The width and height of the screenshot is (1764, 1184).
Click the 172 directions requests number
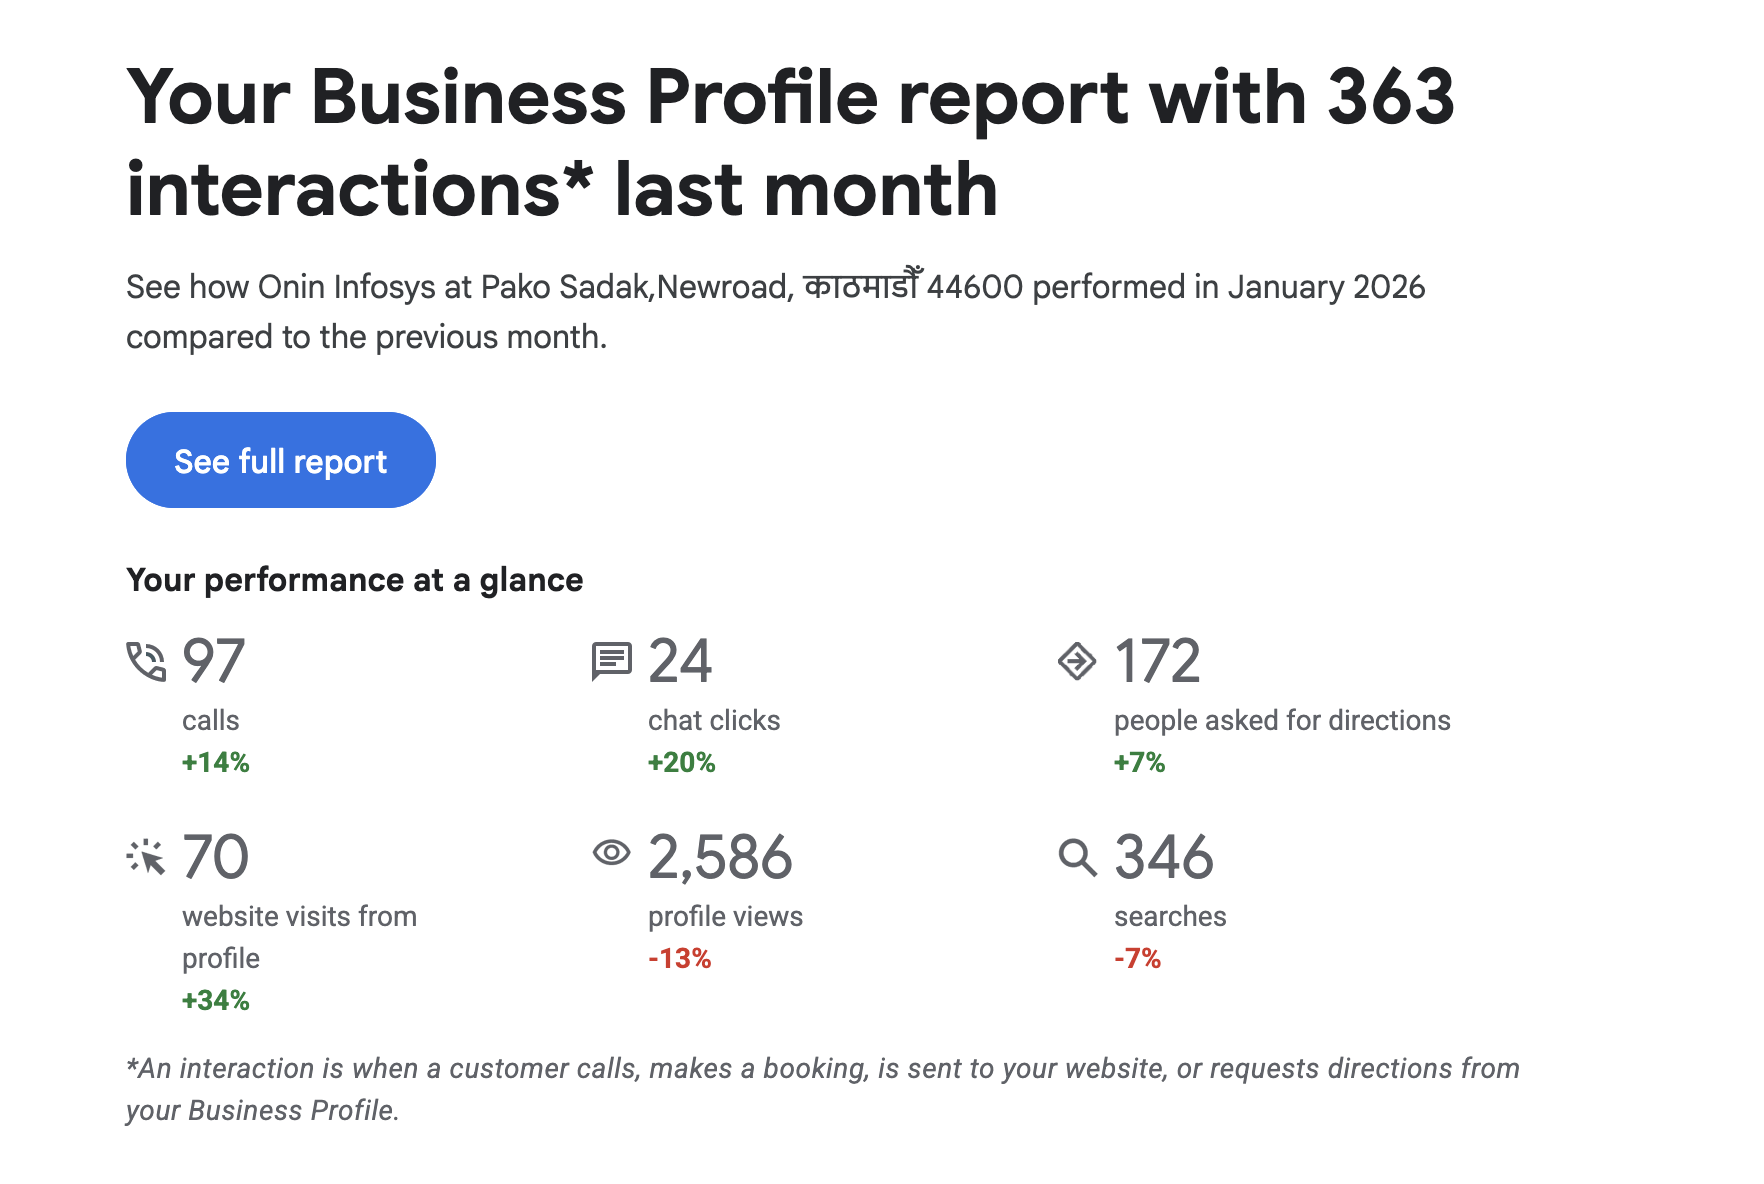tap(1157, 661)
